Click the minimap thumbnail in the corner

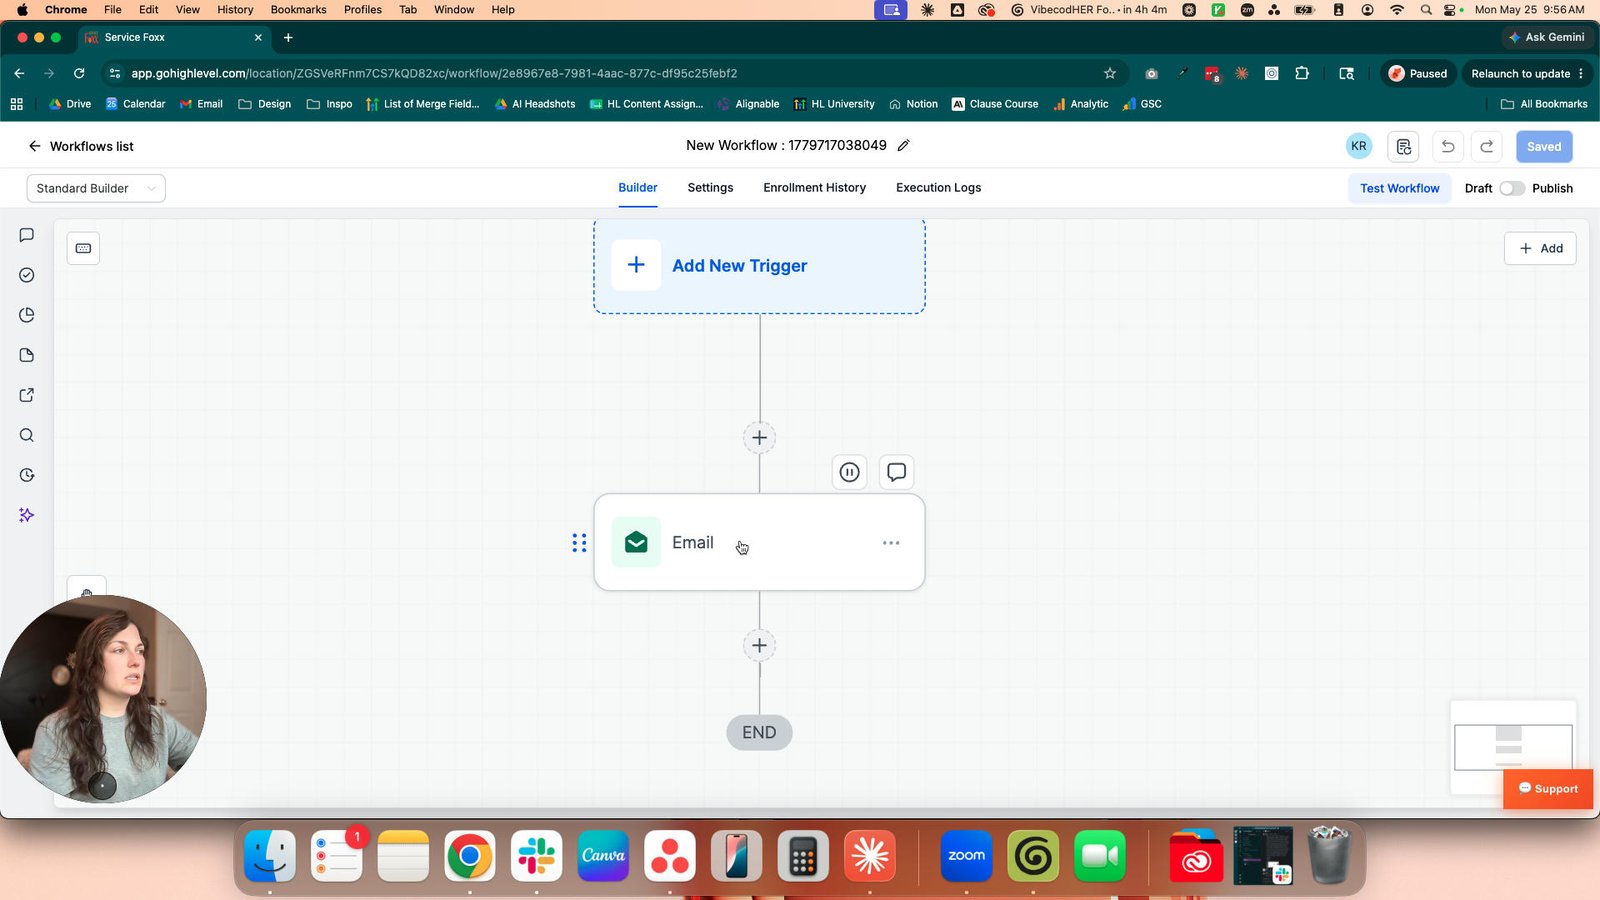pyautogui.click(x=1513, y=747)
